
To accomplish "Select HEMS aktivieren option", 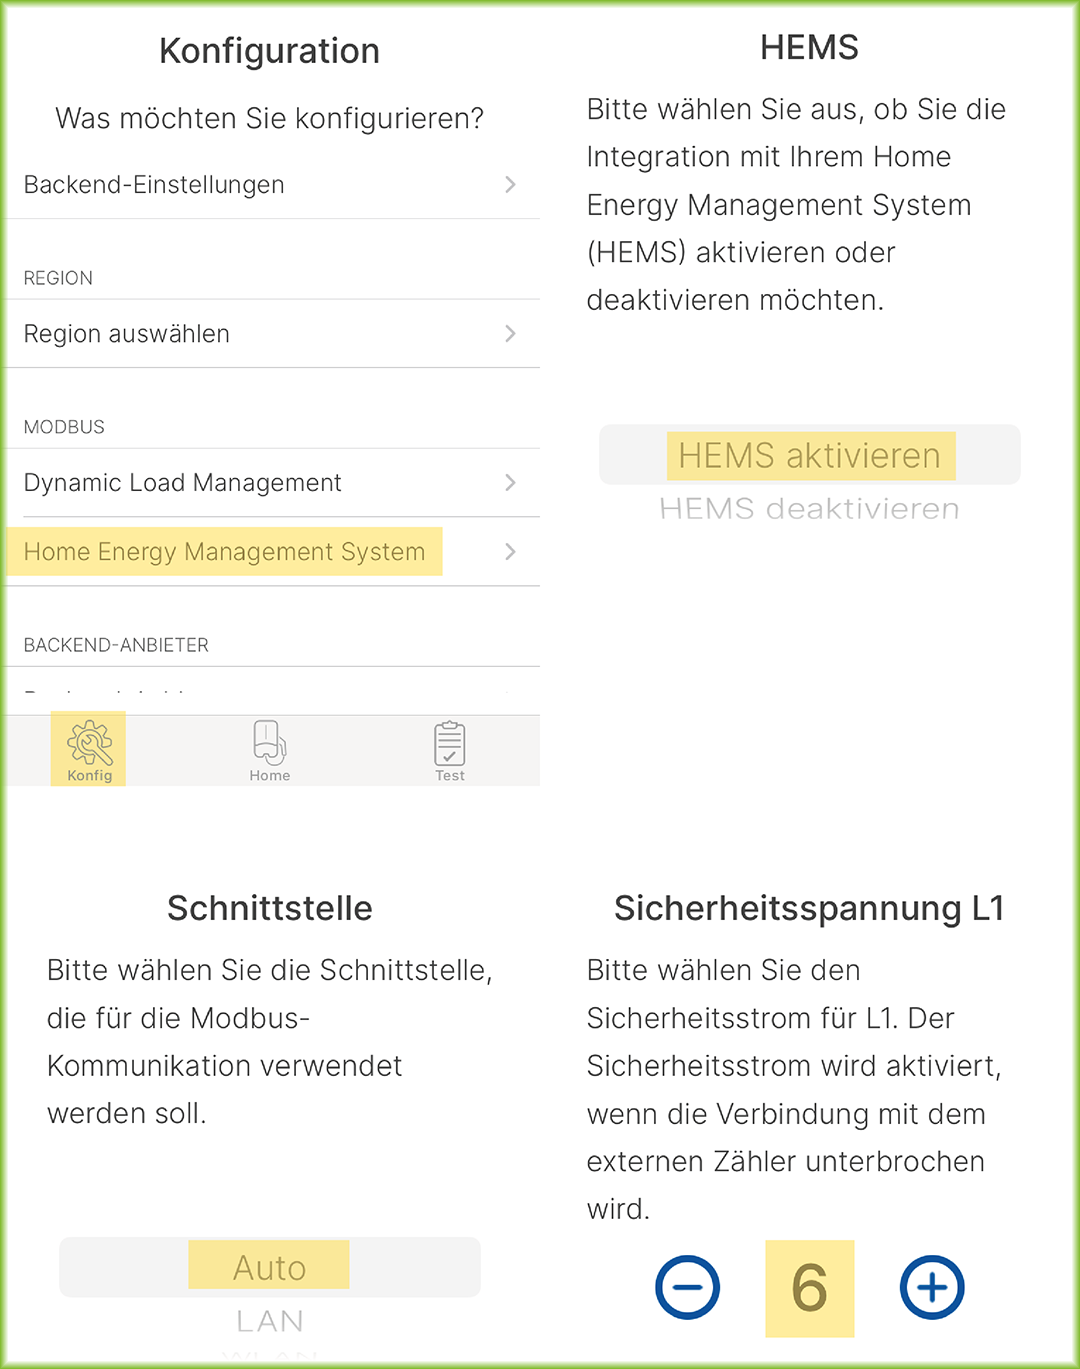I will [x=809, y=456].
